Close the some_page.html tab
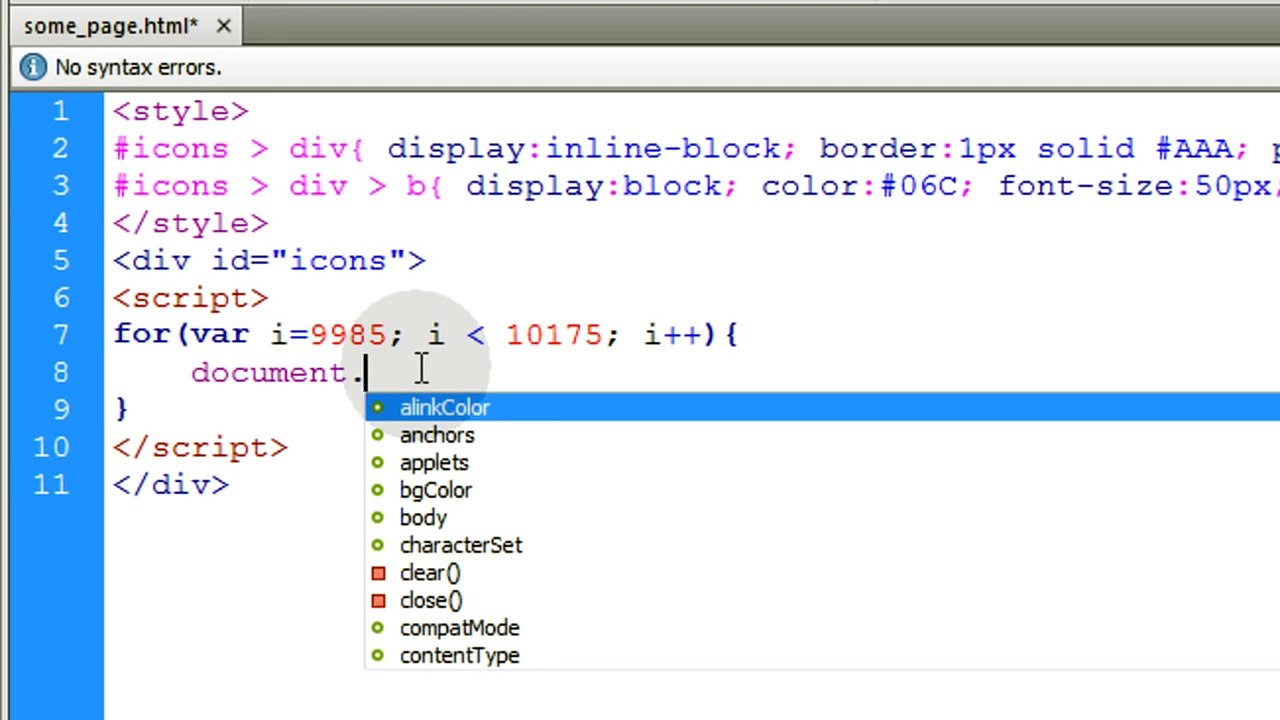This screenshot has height=720, width=1280. pos(223,26)
